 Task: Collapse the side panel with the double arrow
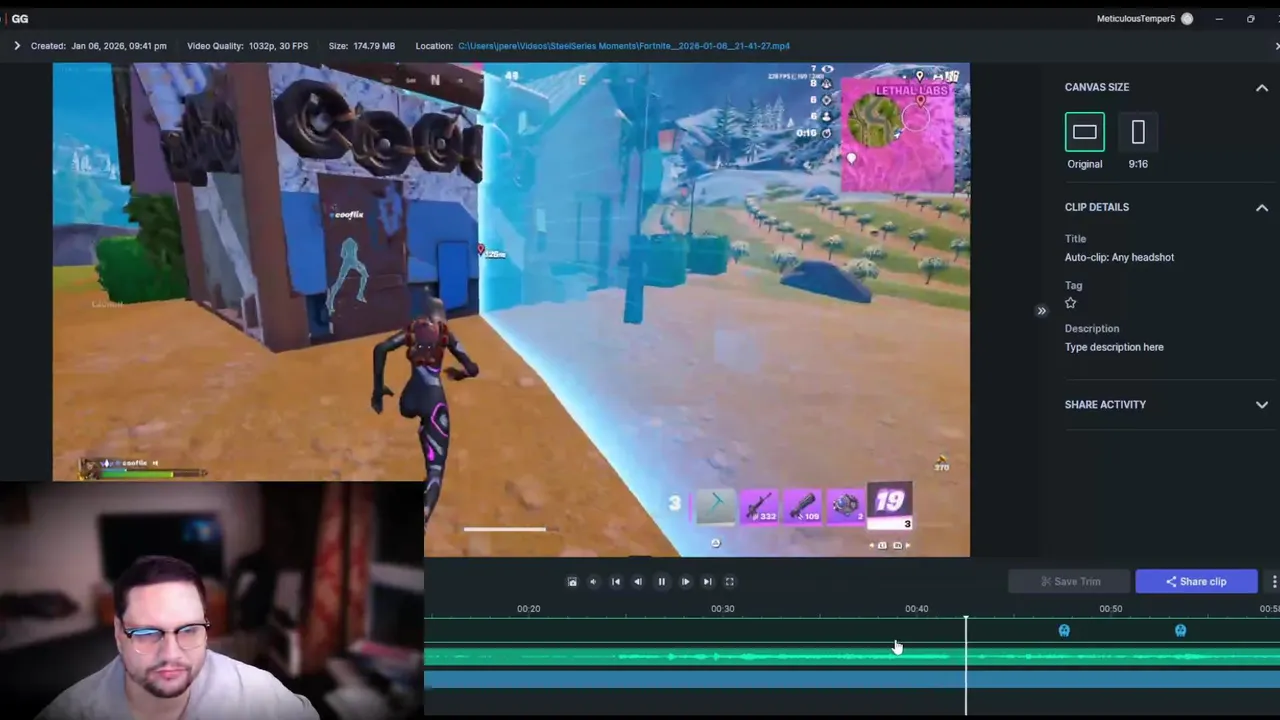pyautogui.click(x=1041, y=311)
